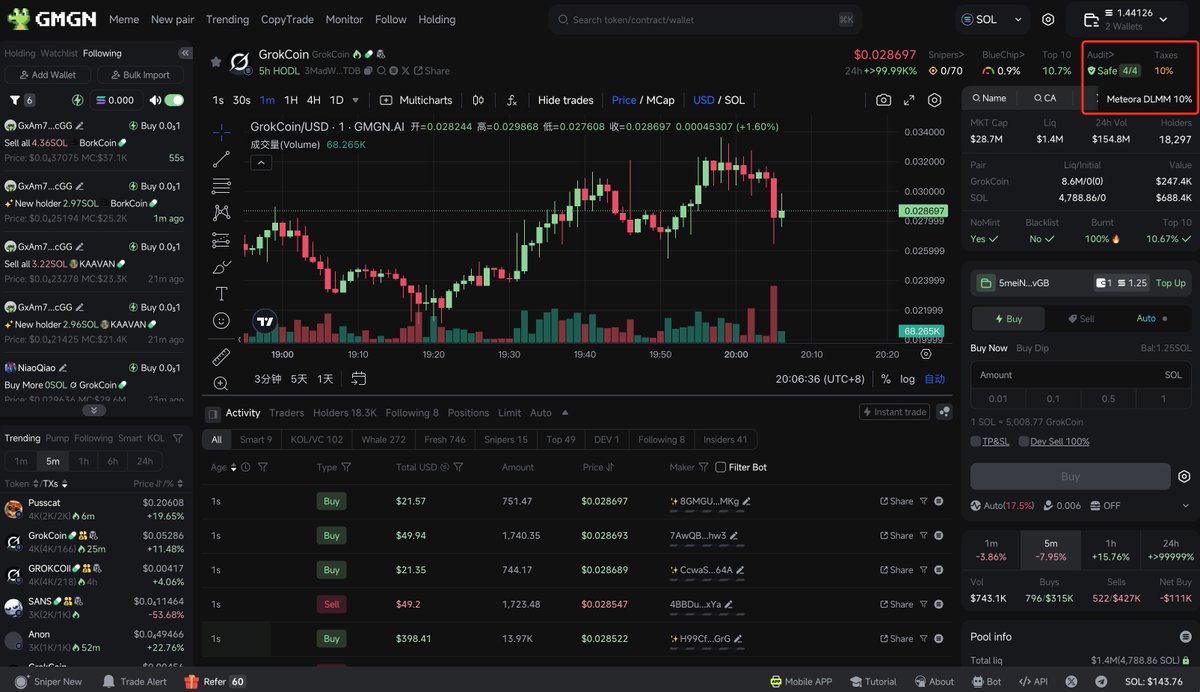
Task: Open the indicators fx menu
Action: [x=511, y=100]
